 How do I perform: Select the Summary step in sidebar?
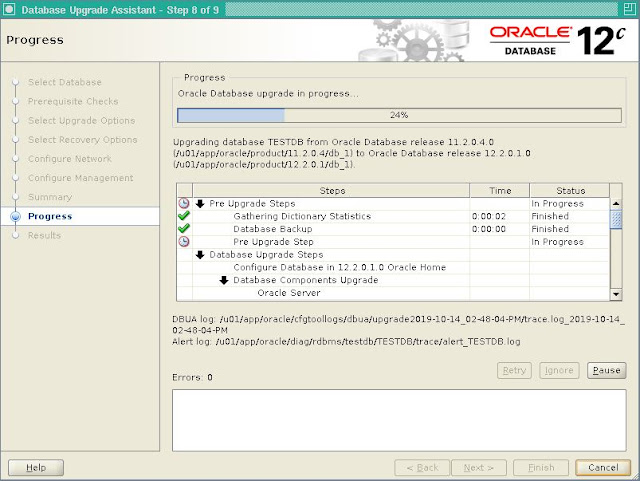50,197
